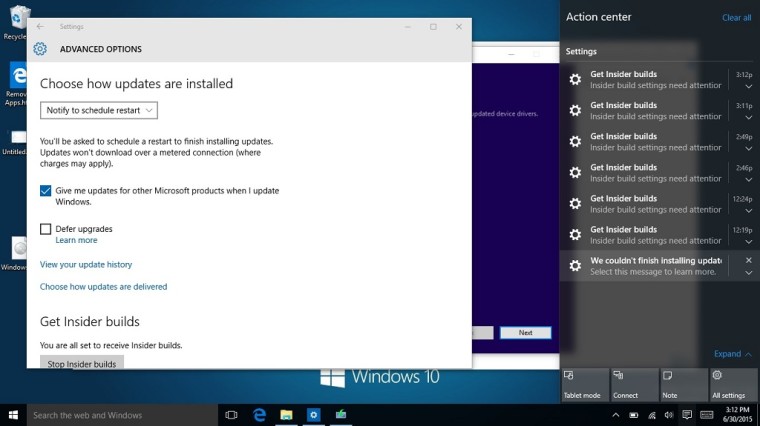This screenshot has height=426, width=760.
Task: Click Next in the purple background window
Action: (525, 333)
